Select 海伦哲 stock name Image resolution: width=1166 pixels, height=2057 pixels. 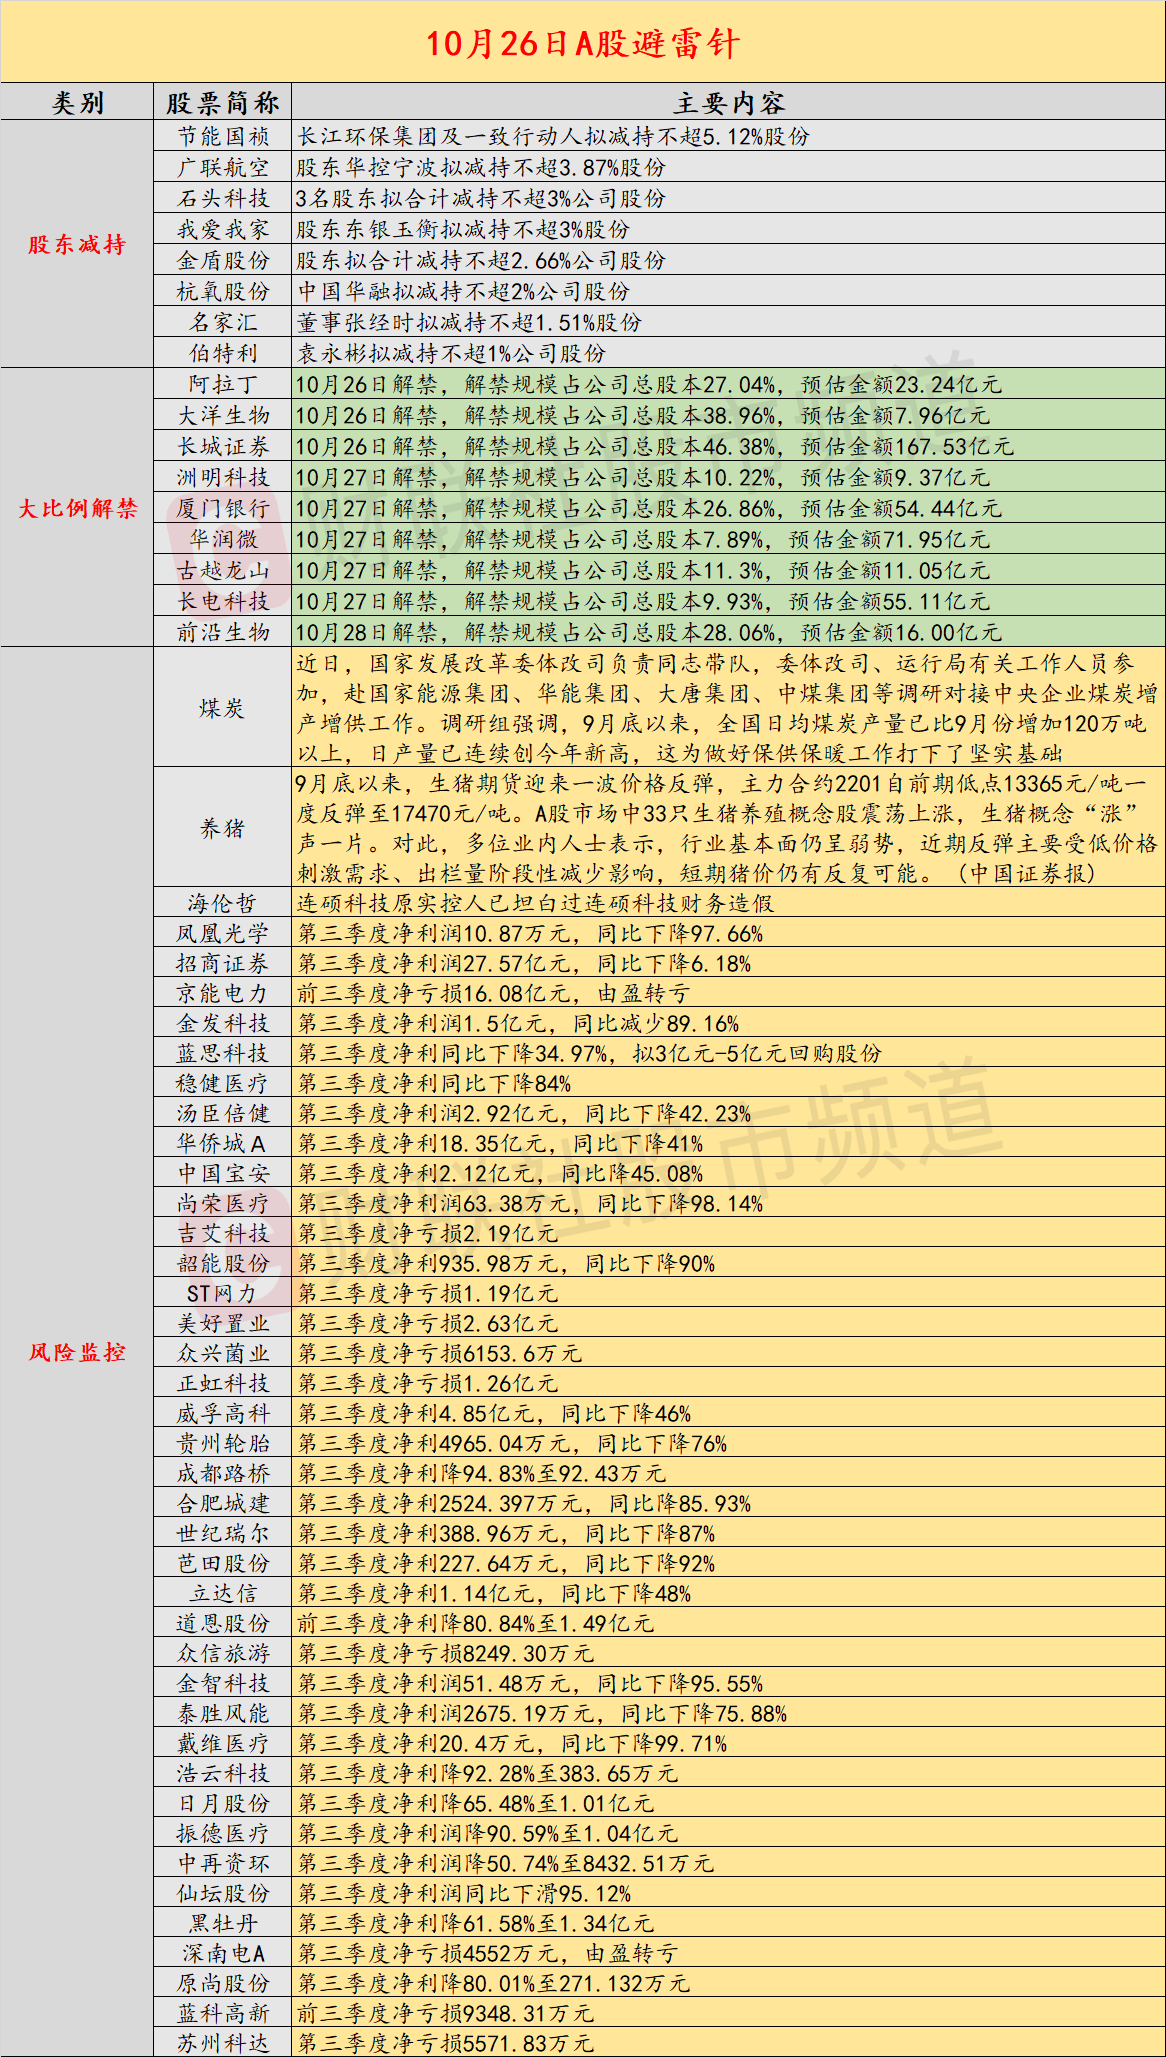coord(223,903)
